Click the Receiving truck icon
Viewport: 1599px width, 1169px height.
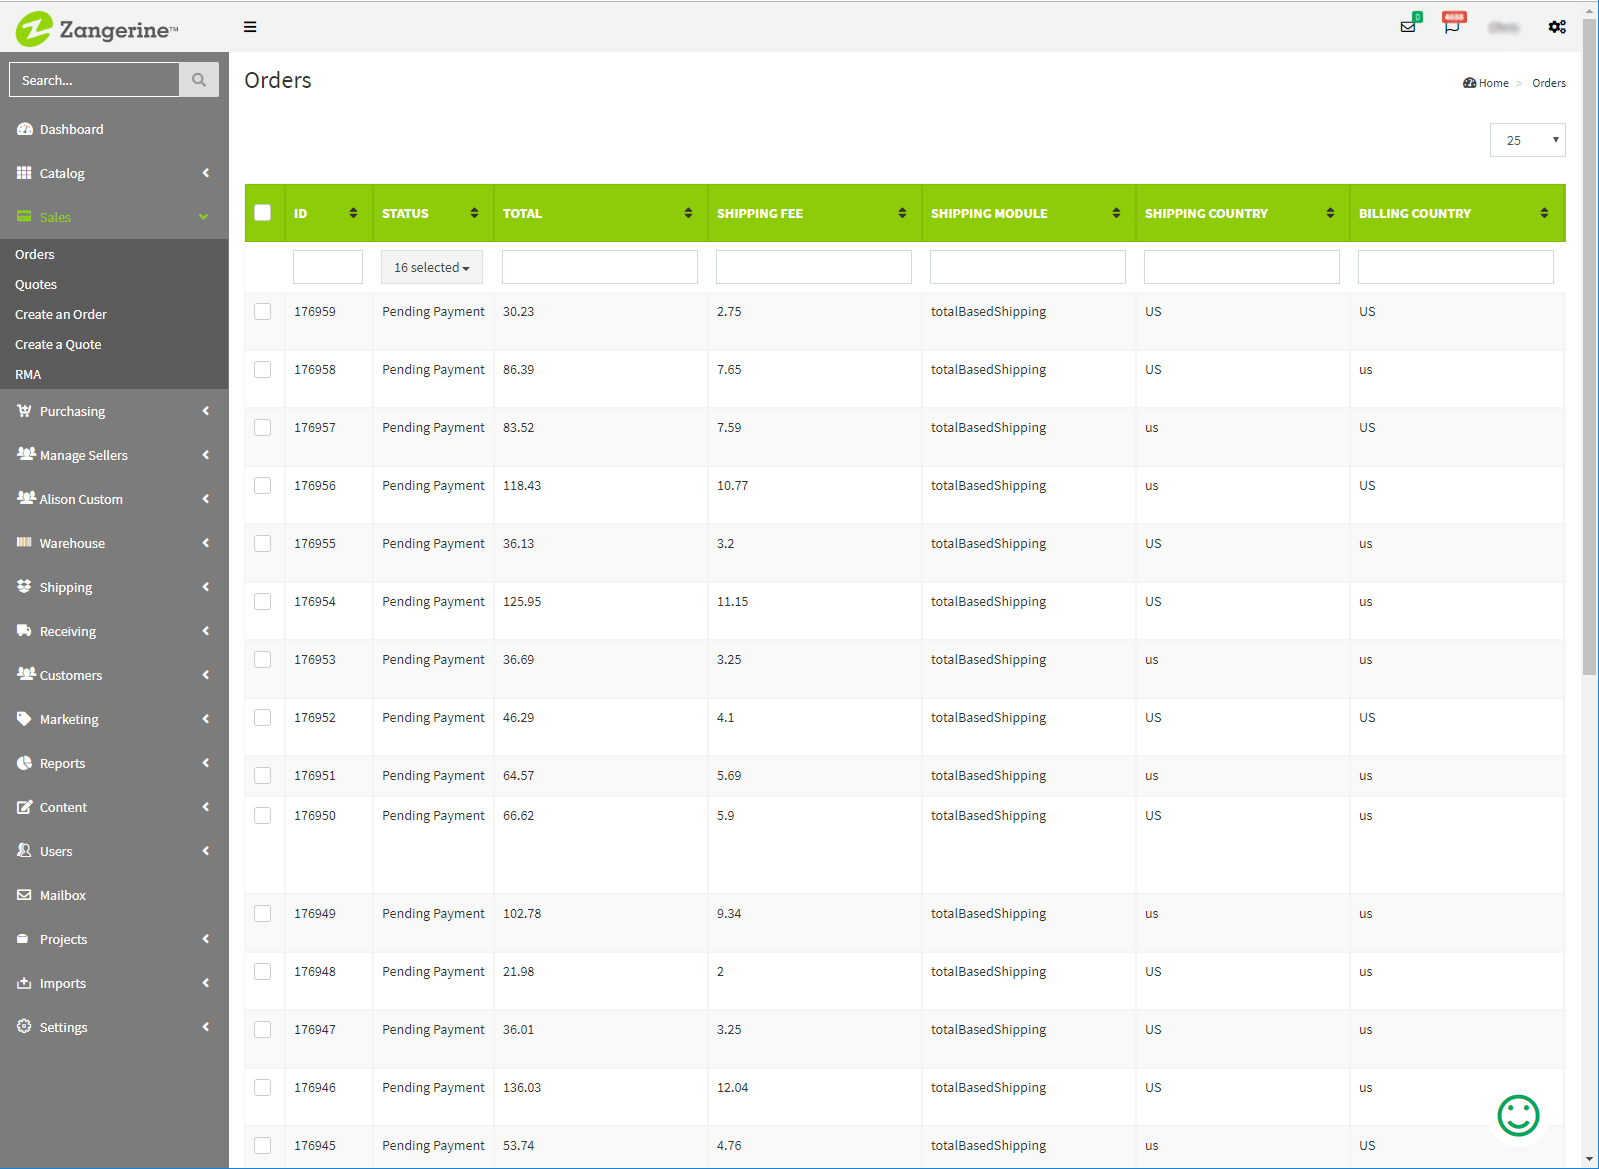pyautogui.click(x=24, y=630)
